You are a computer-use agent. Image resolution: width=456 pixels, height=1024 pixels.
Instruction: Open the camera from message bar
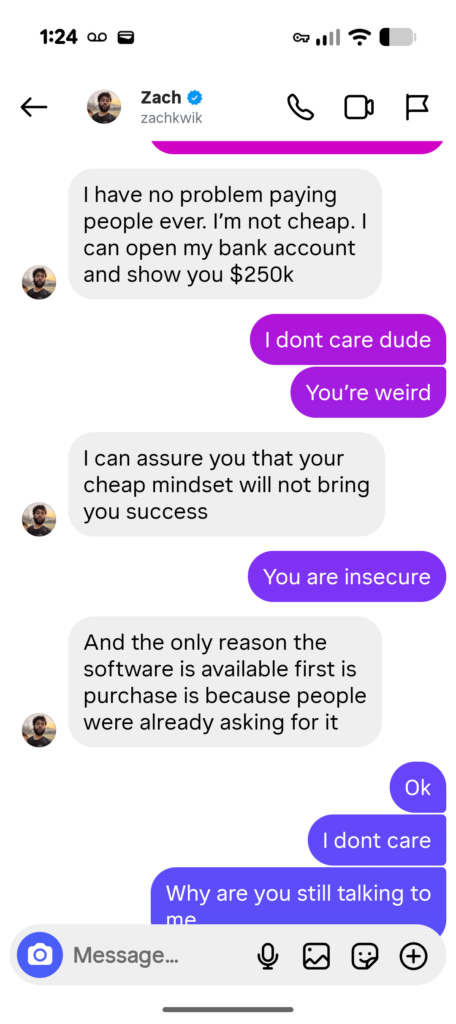pyautogui.click(x=40, y=955)
